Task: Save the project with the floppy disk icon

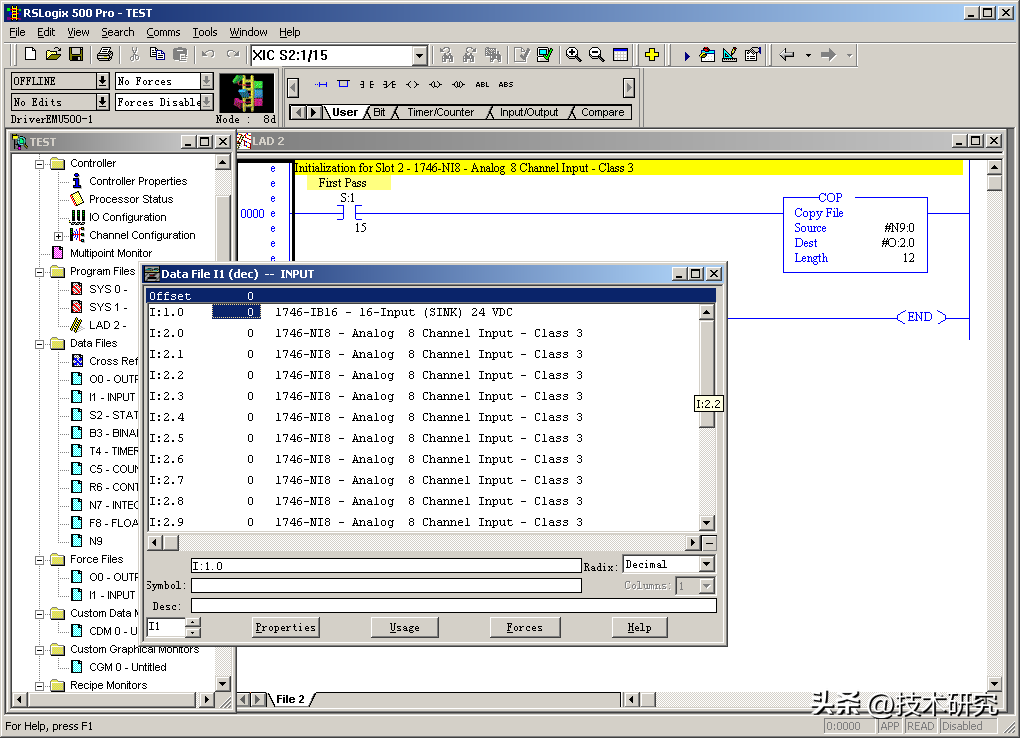Action: coord(76,55)
